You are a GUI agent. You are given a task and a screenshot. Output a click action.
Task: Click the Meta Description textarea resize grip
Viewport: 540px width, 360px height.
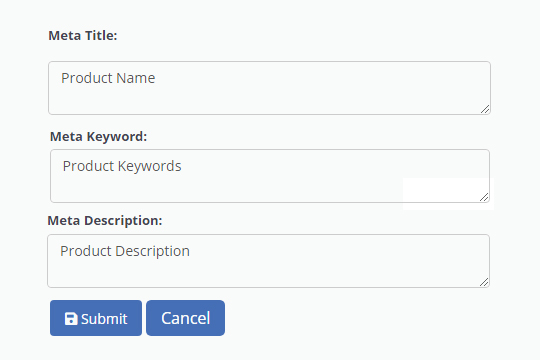pos(484,282)
